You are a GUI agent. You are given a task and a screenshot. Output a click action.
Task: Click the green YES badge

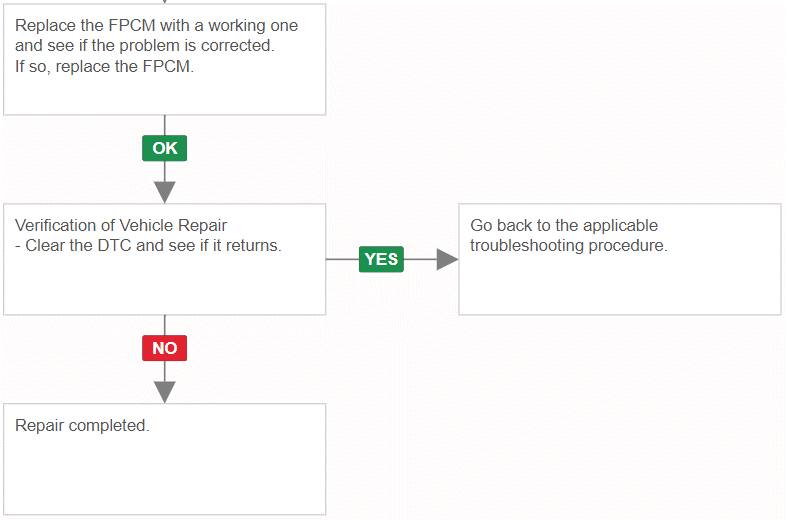381,259
